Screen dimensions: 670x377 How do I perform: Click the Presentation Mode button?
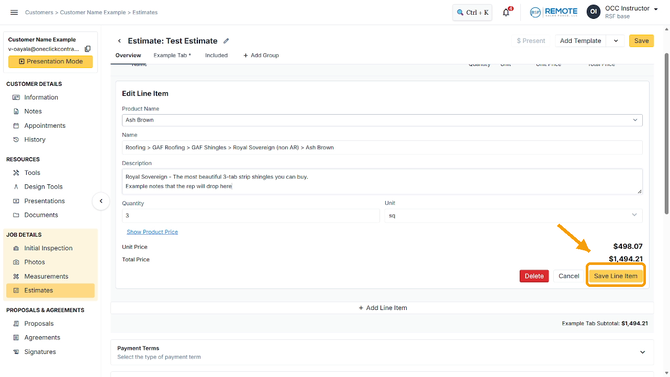click(x=50, y=62)
